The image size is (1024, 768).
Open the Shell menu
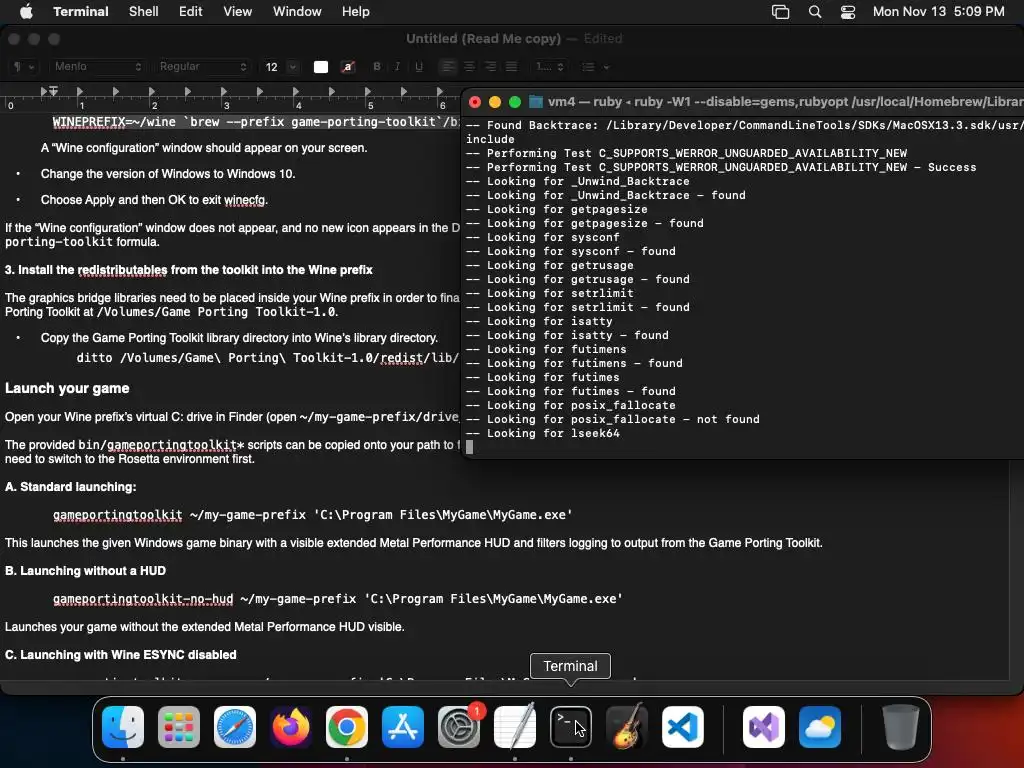click(x=144, y=12)
